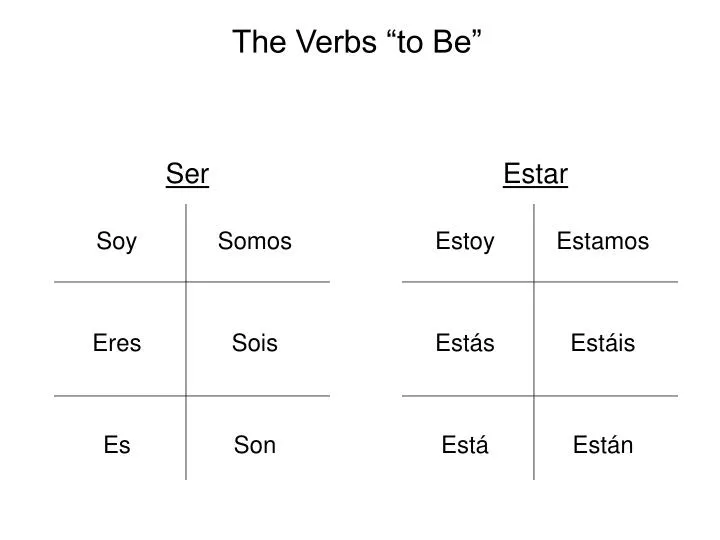Click the Soy cell
This screenshot has height=540, width=720.
(x=117, y=242)
